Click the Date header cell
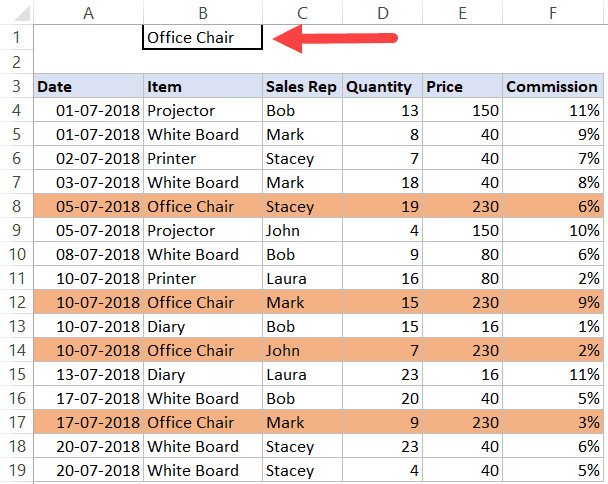The image size is (608, 484). coord(89,87)
